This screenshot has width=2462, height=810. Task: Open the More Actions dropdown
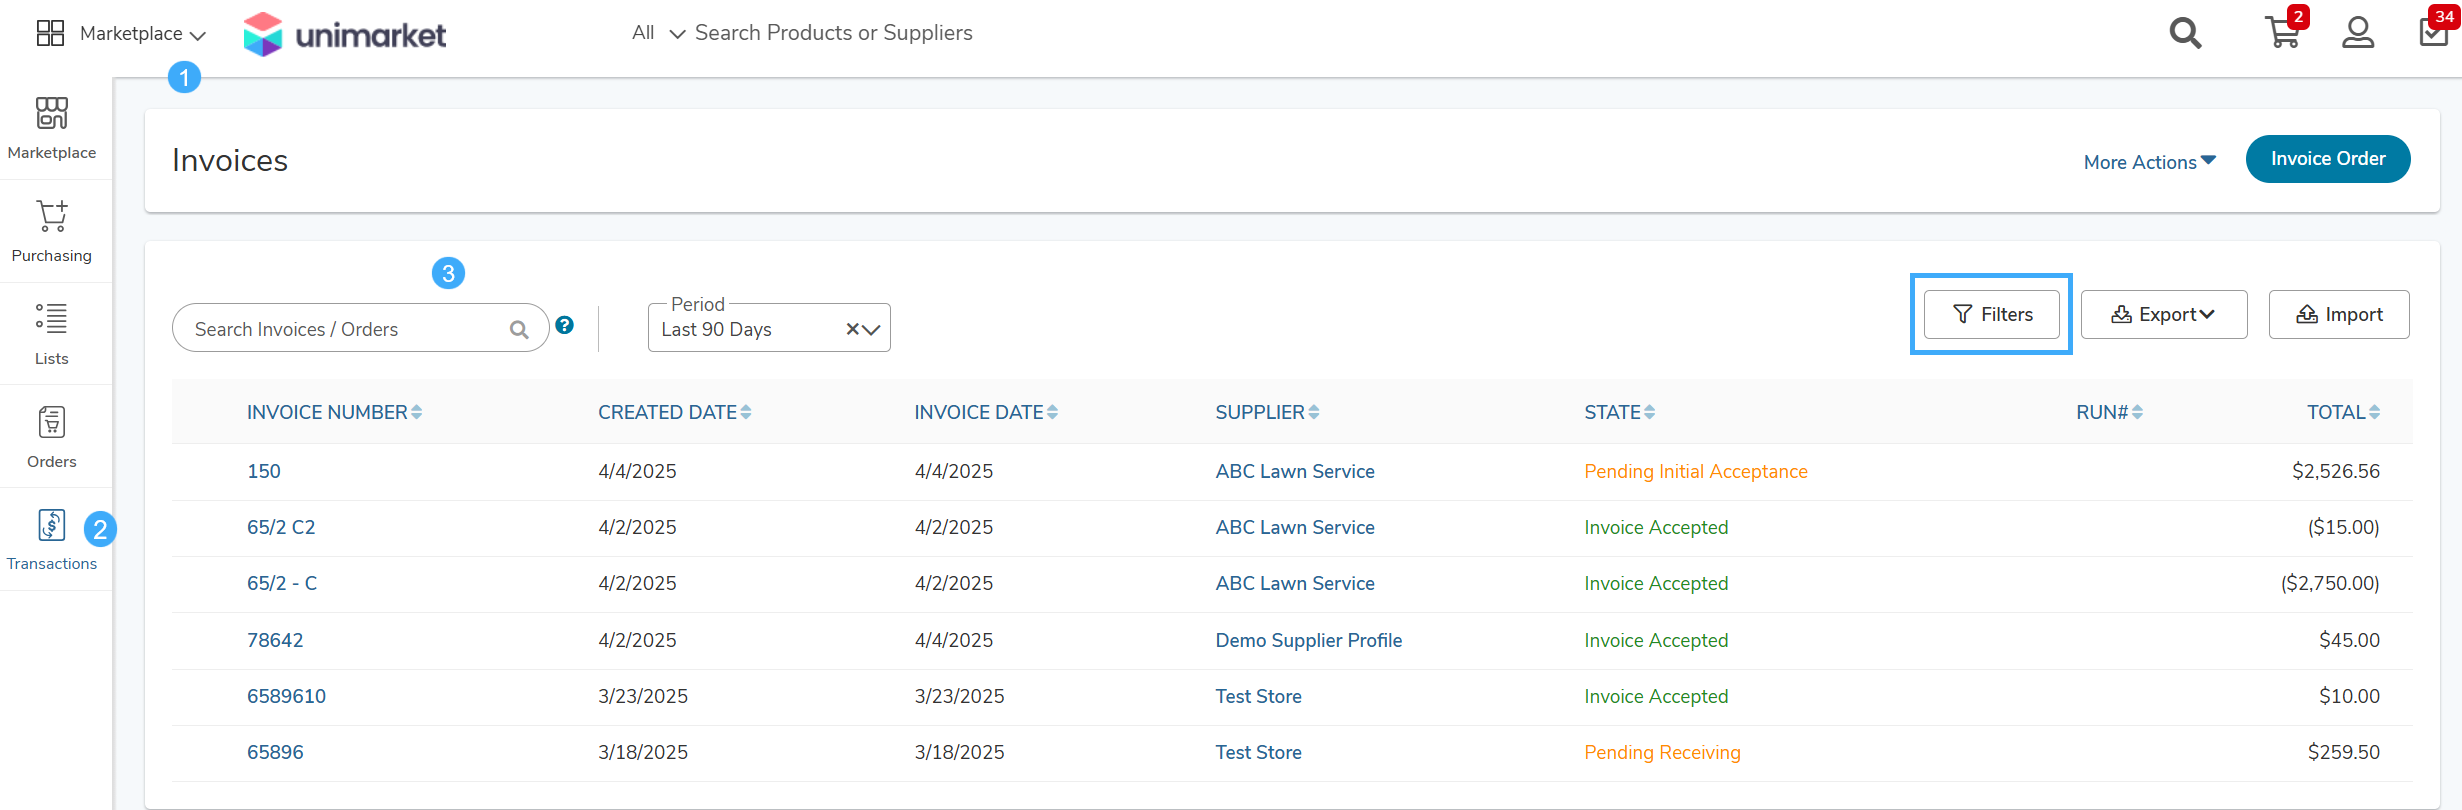click(x=2150, y=162)
